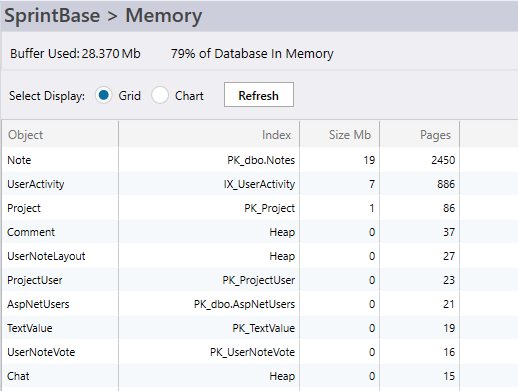
Task: Click the SprintBase > Memory title
Action: 103,16
